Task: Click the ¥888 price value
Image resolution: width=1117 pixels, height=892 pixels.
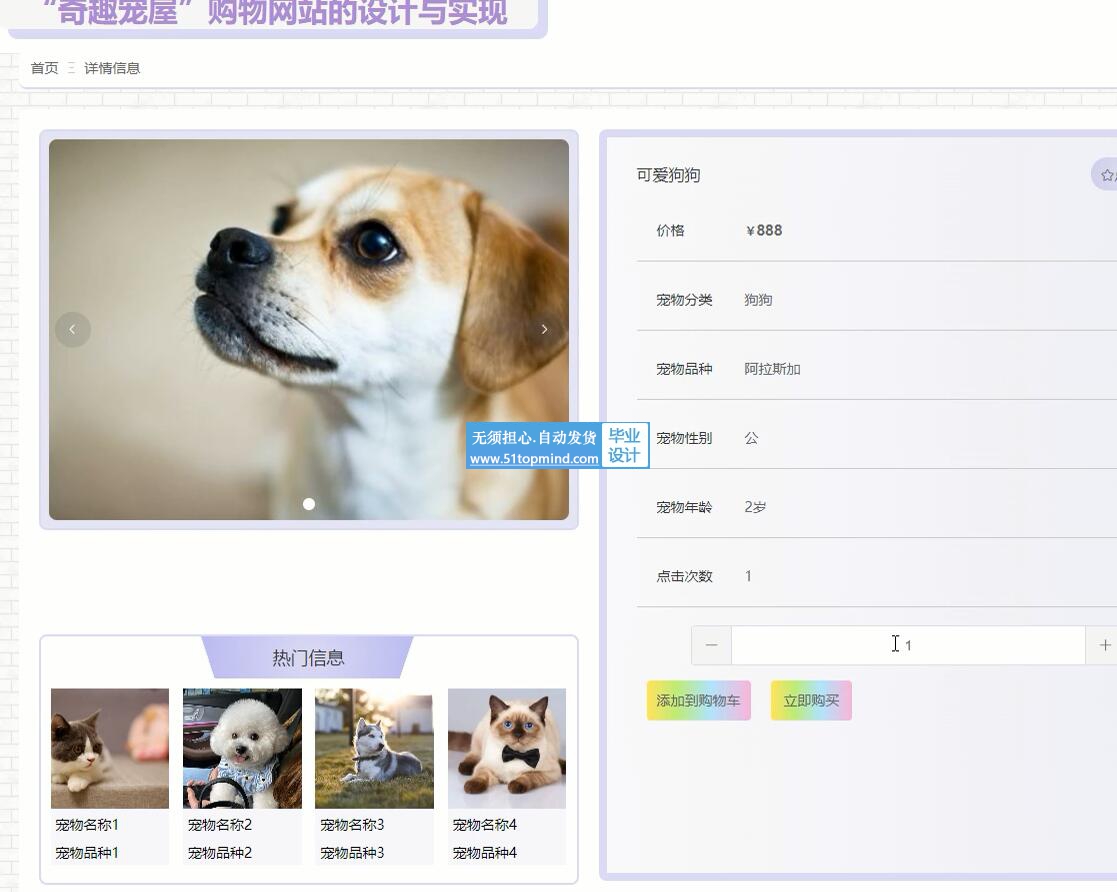Action: tap(764, 230)
